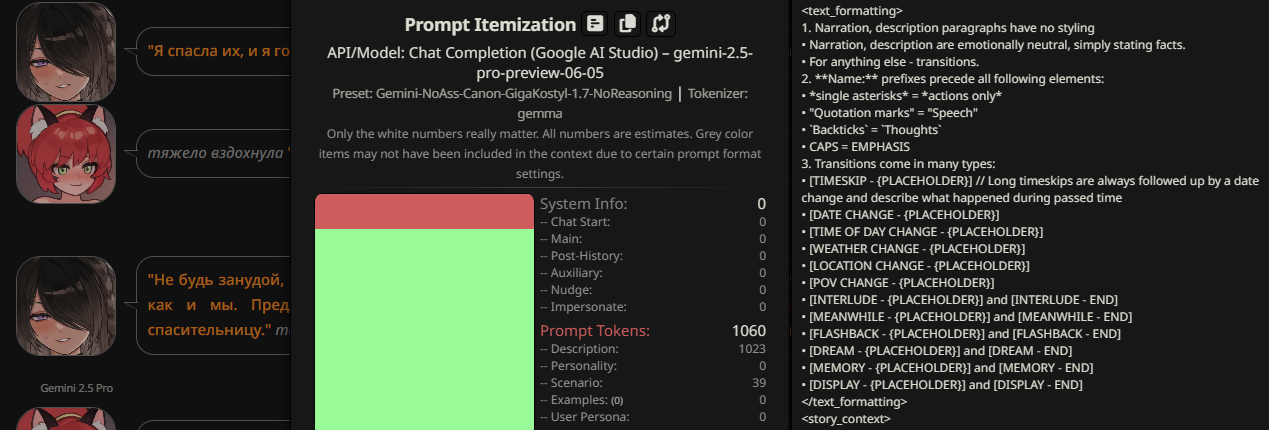
Task: Click dark-haired avatar beside "Я спасла их" message
Action: click(x=66, y=50)
